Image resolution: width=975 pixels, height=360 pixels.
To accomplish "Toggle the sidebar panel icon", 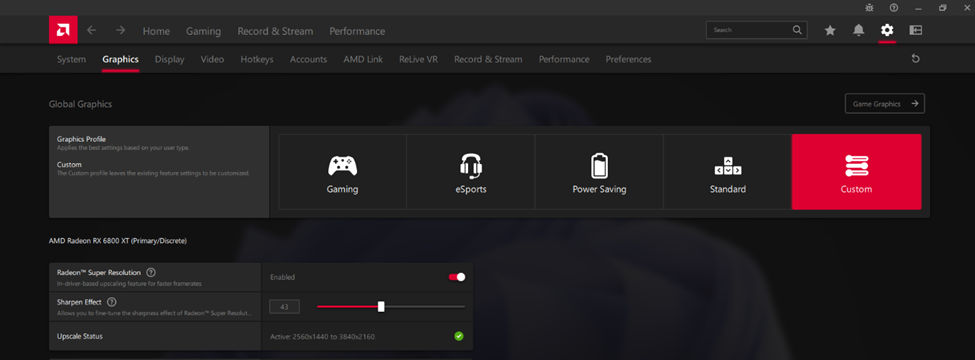I will pyautogui.click(x=915, y=30).
